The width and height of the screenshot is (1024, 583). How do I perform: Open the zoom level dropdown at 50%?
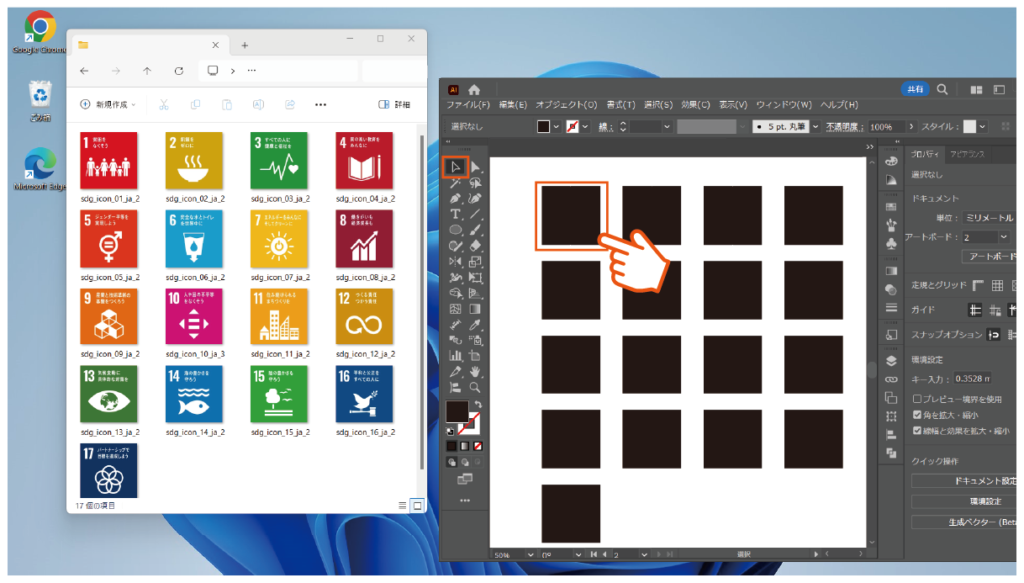pyautogui.click(x=530, y=555)
